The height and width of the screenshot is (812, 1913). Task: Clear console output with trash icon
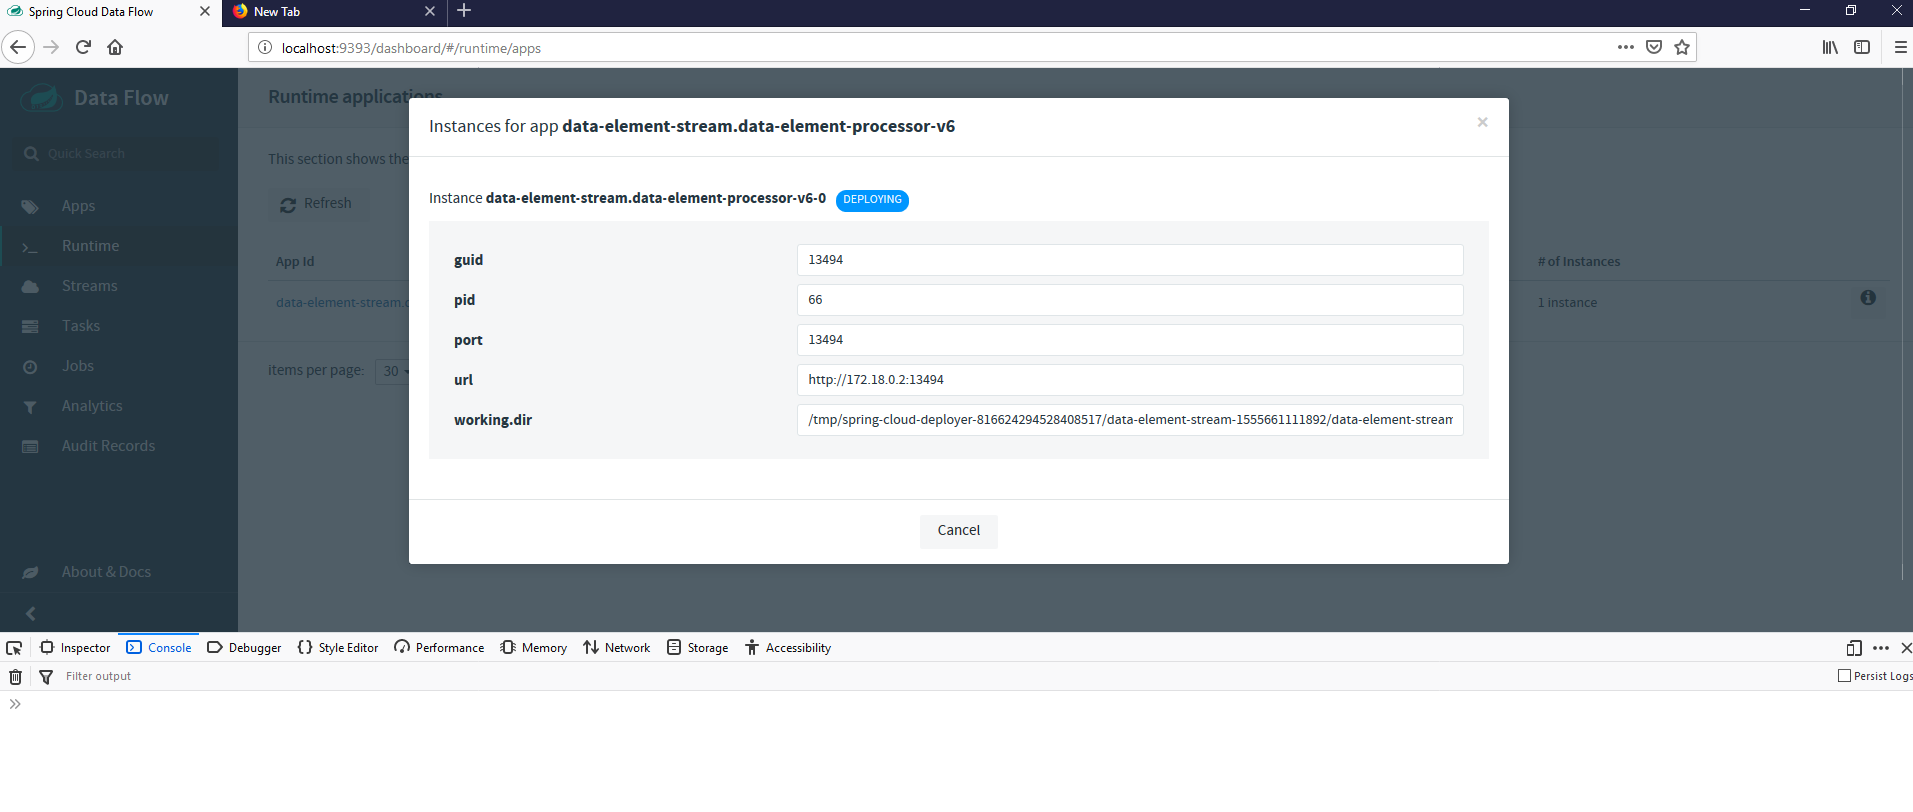tap(16, 677)
